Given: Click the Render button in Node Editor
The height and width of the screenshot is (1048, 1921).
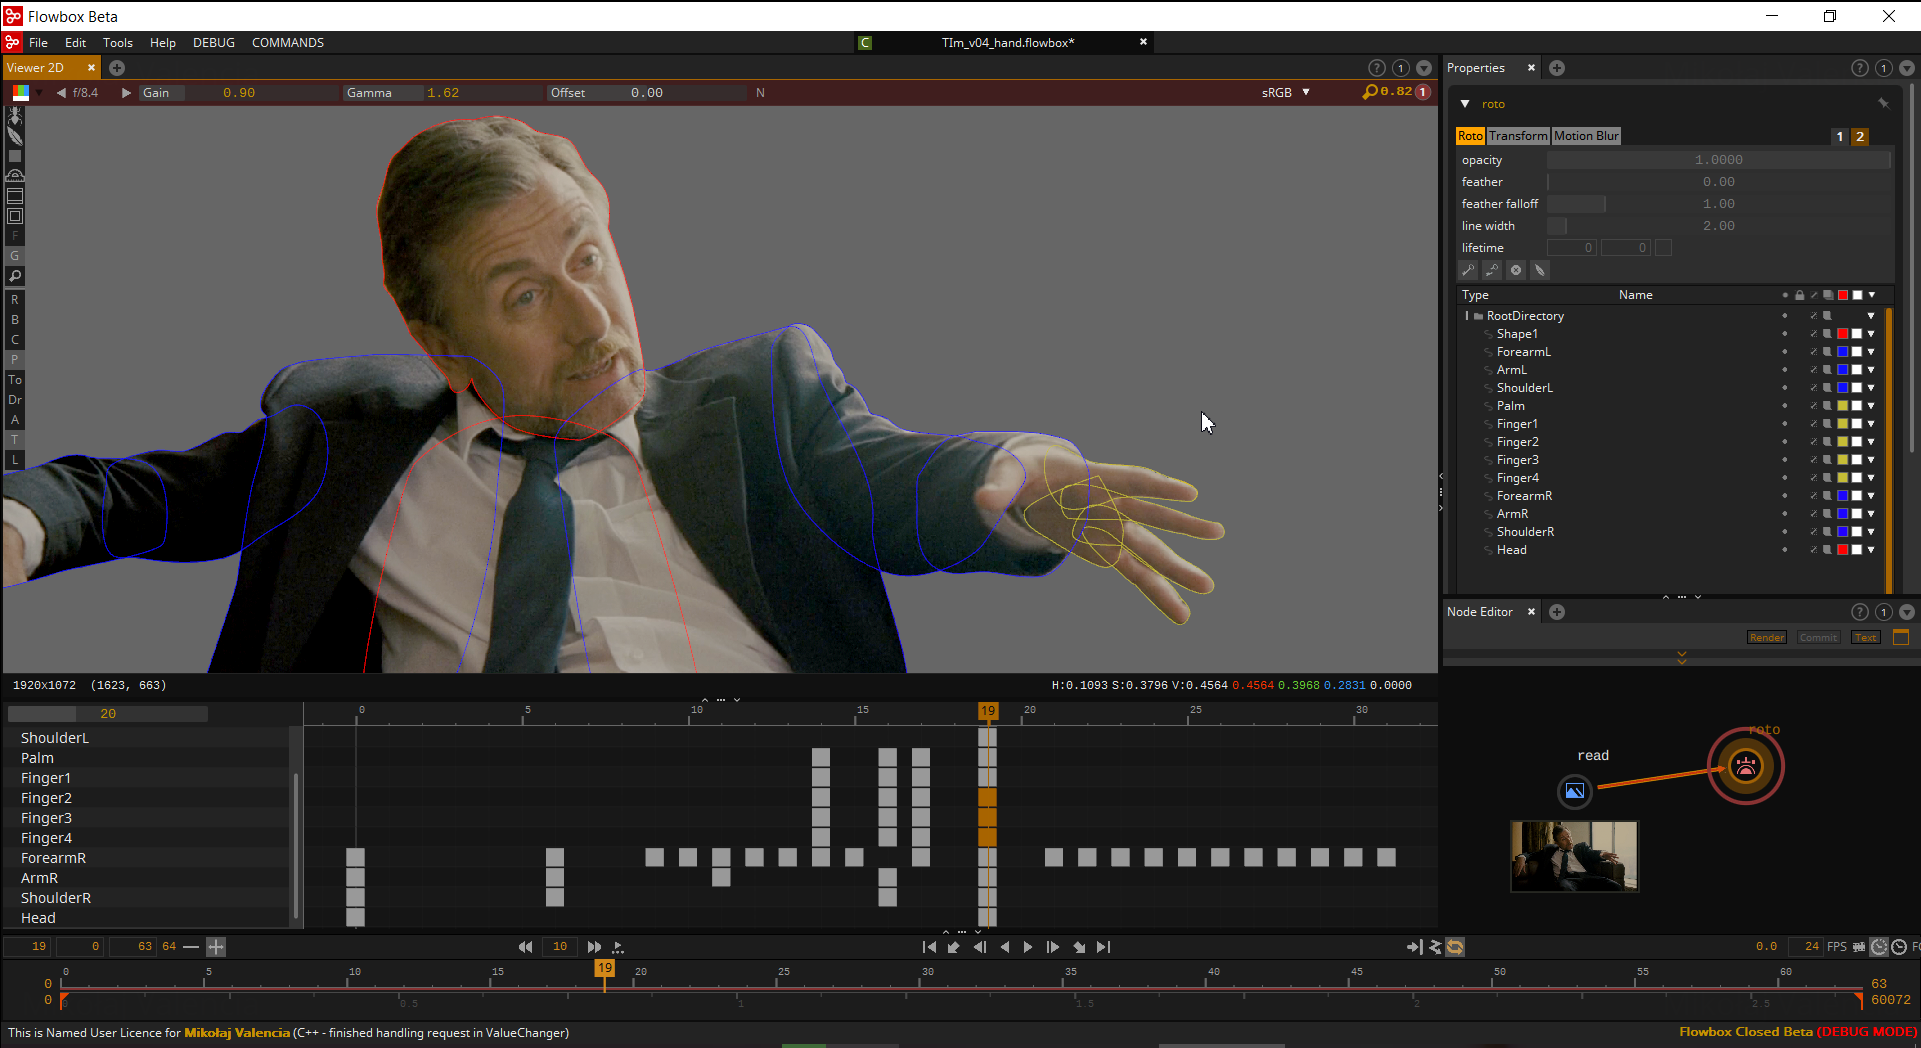Looking at the screenshot, I should pyautogui.click(x=1766, y=638).
